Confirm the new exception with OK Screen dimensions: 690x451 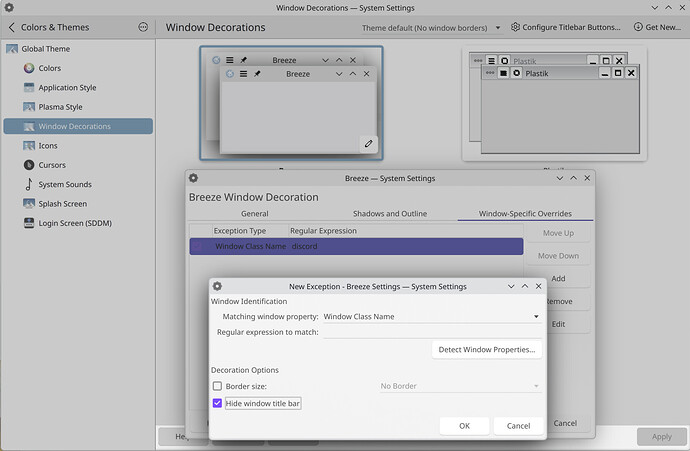[x=464, y=426]
